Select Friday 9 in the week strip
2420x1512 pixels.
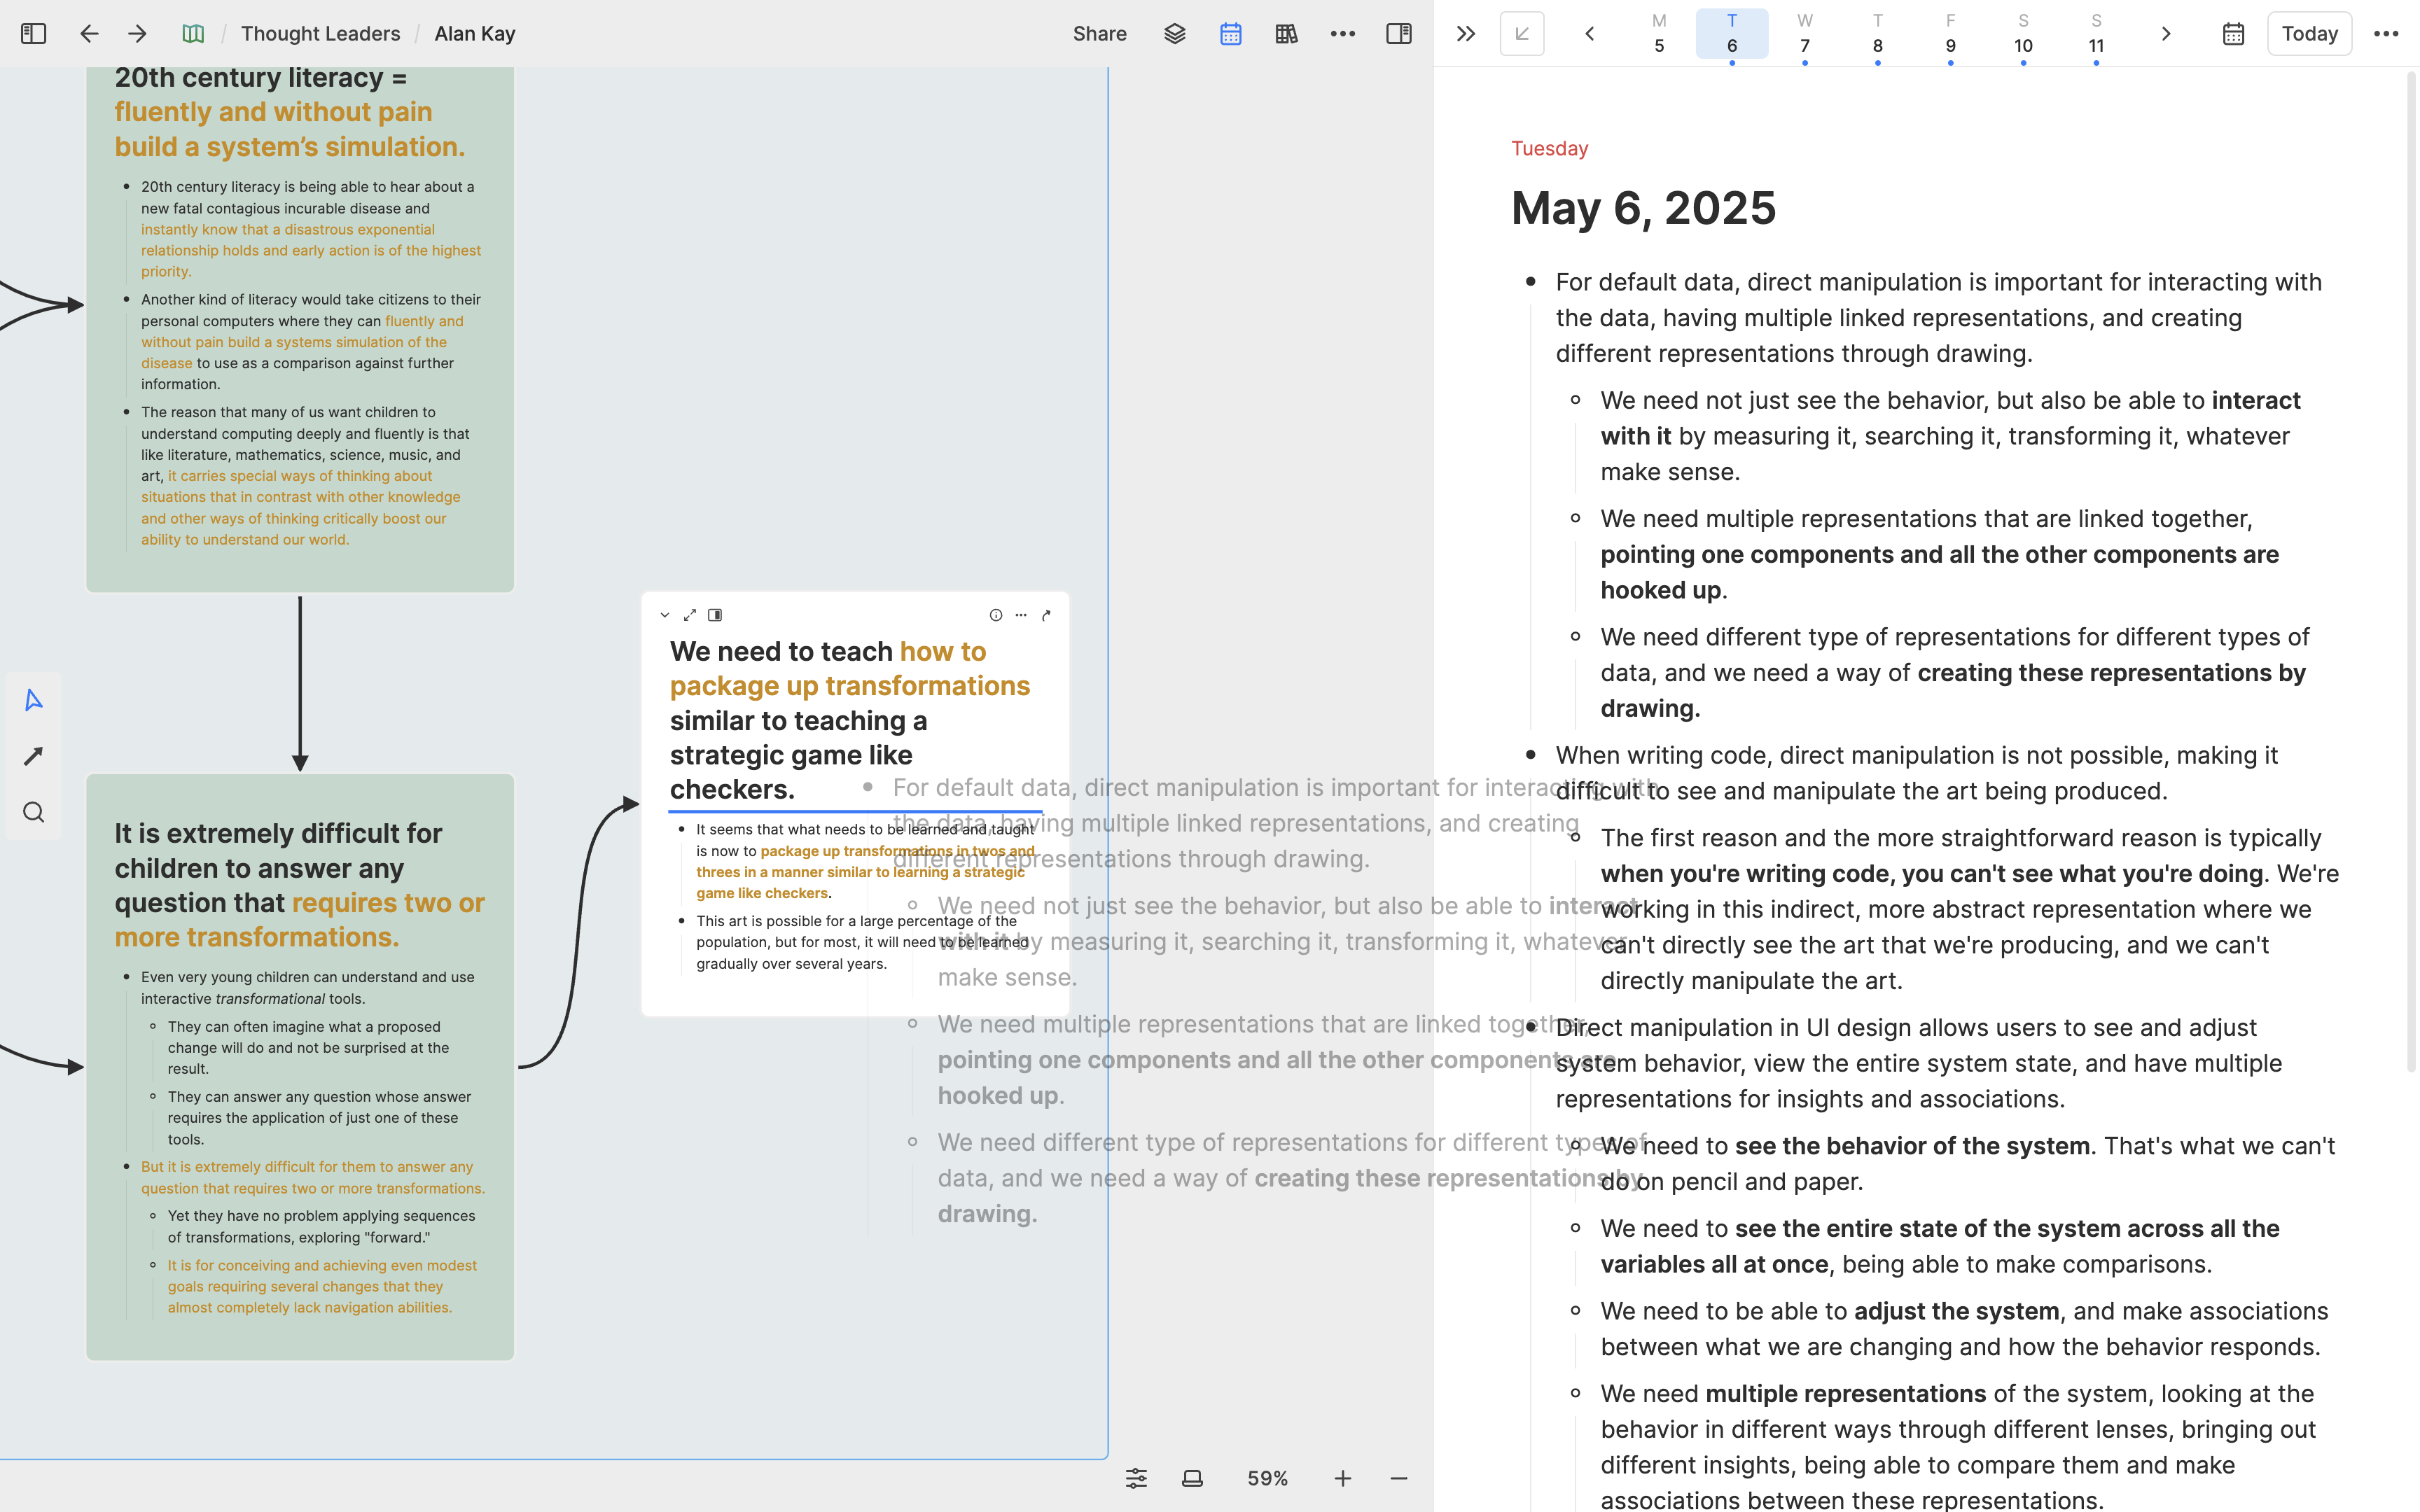pyautogui.click(x=1950, y=34)
